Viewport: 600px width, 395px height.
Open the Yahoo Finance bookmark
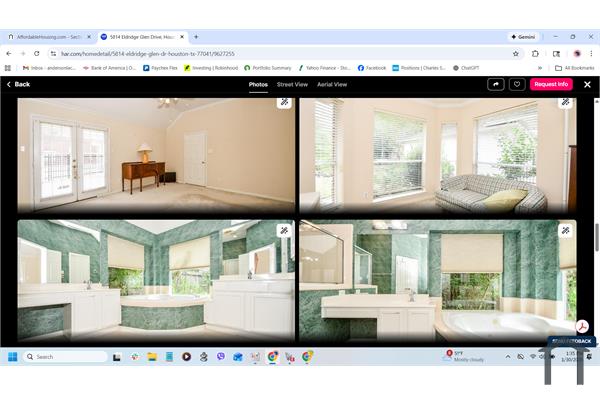[324, 68]
